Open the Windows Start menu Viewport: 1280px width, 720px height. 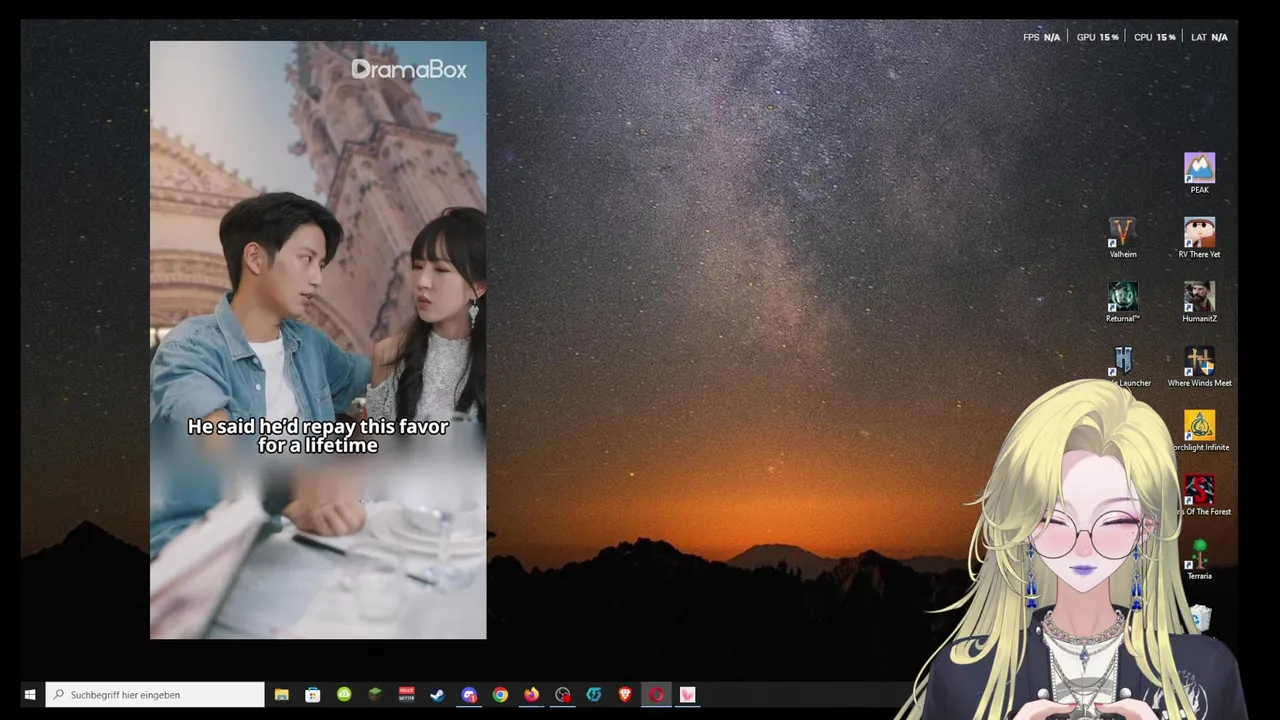(30, 694)
